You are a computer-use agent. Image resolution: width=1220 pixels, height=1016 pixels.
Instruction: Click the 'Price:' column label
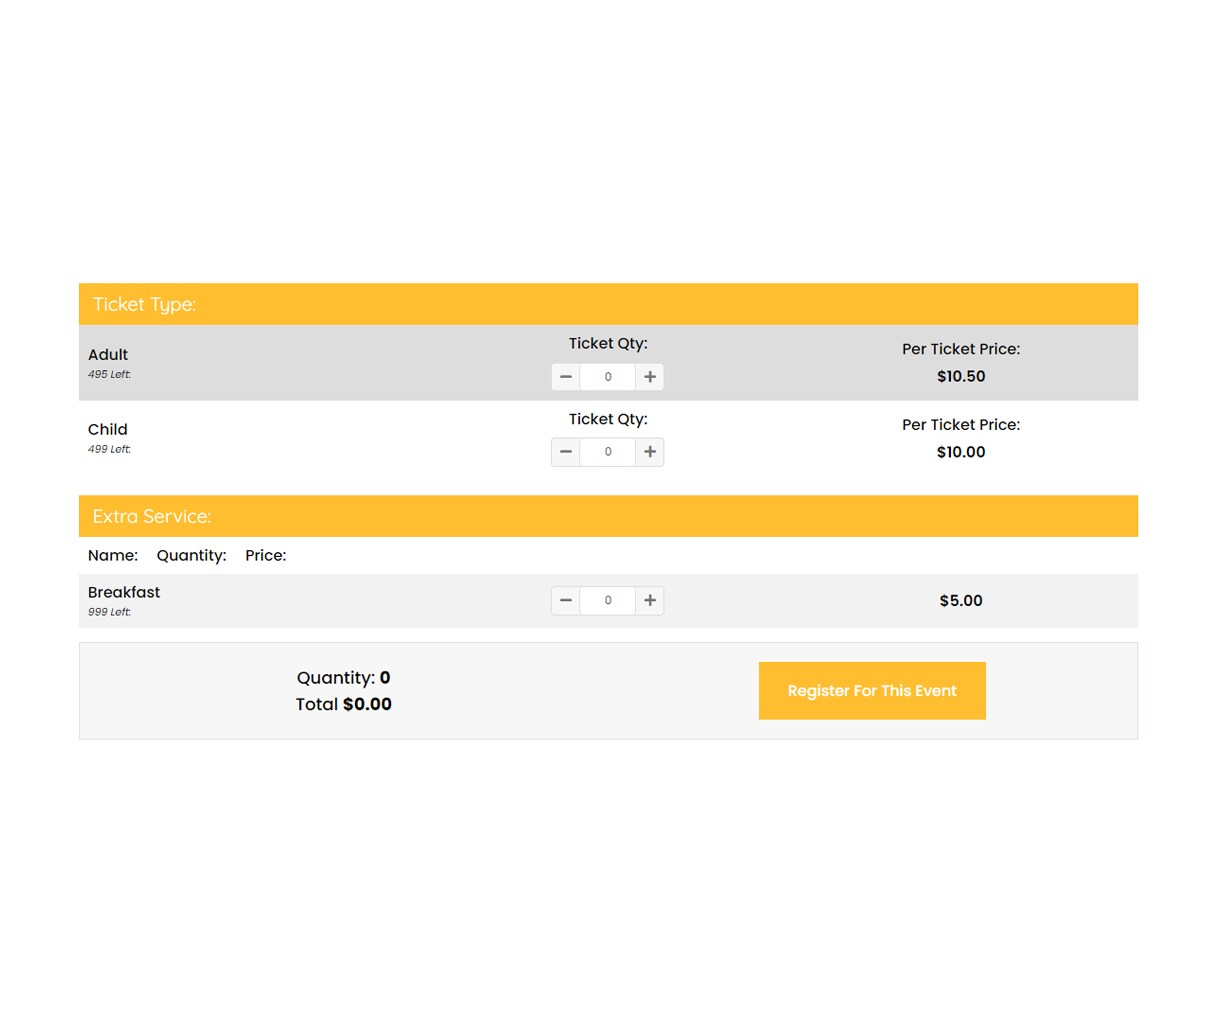[266, 556]
